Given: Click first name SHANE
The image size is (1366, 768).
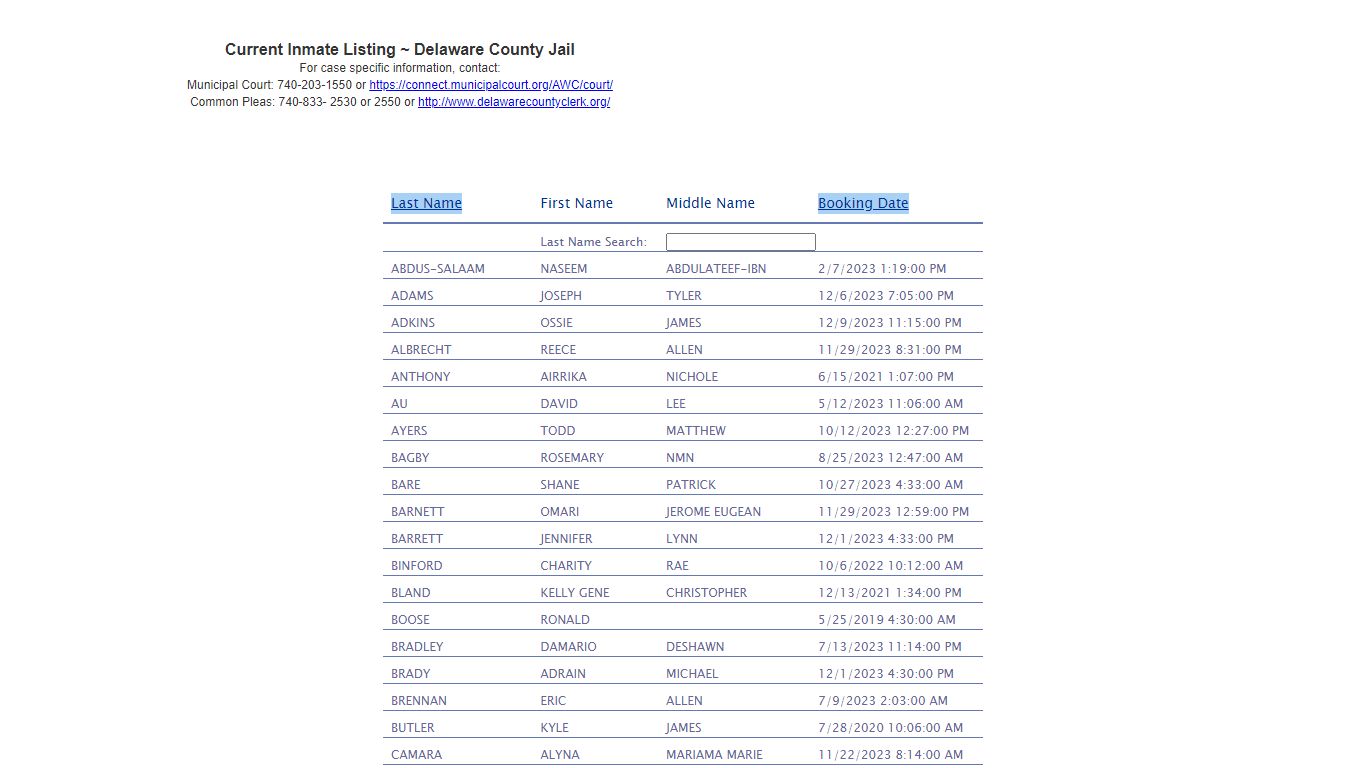Looking at the screenshot, I should pos(560,485).
